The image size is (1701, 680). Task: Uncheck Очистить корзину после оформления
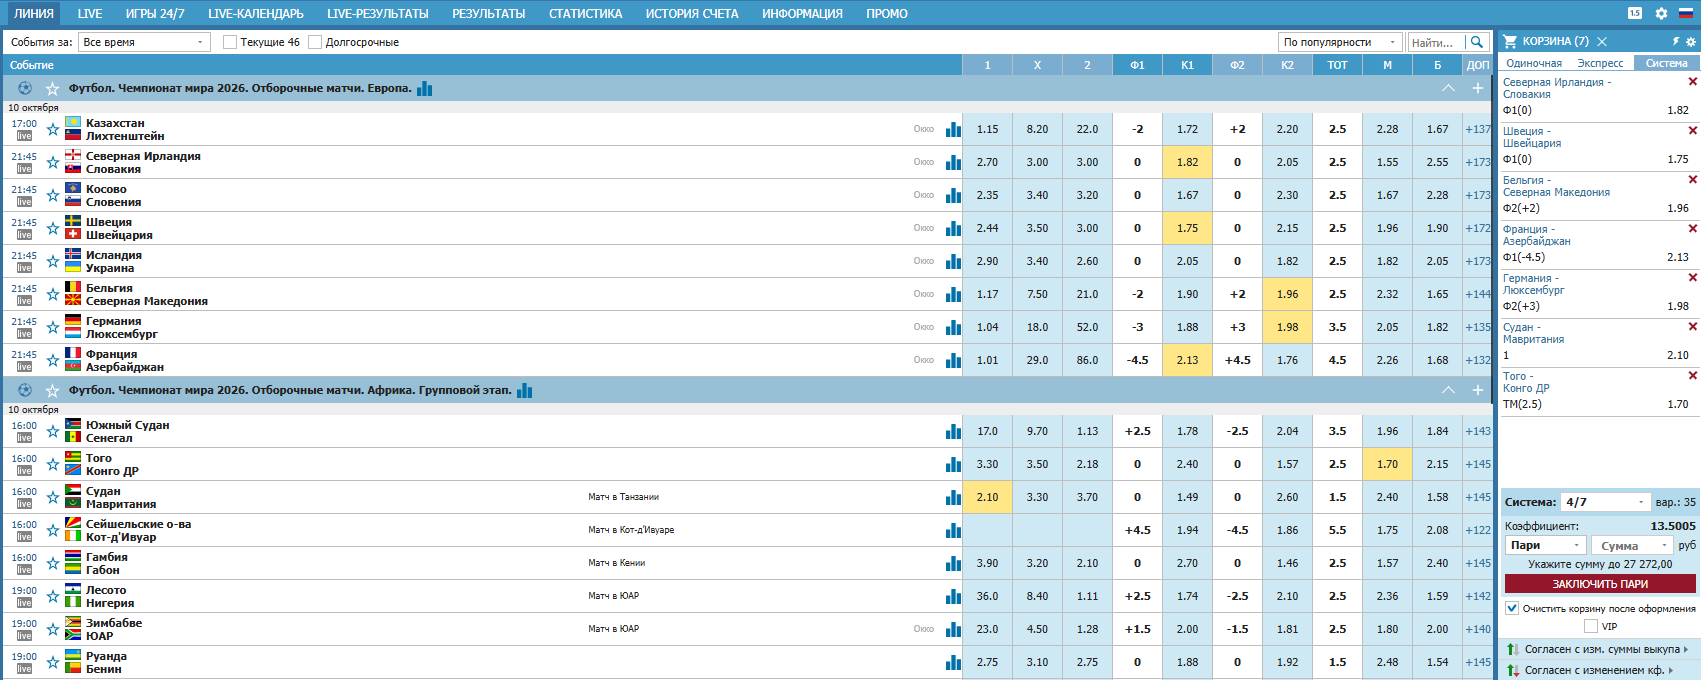click(1512, 608)
